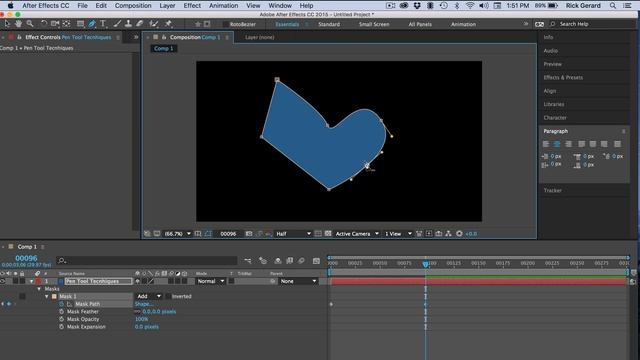Select the Eraser tool
Viewport: 640px width, 360px height.
coord(140,24)
